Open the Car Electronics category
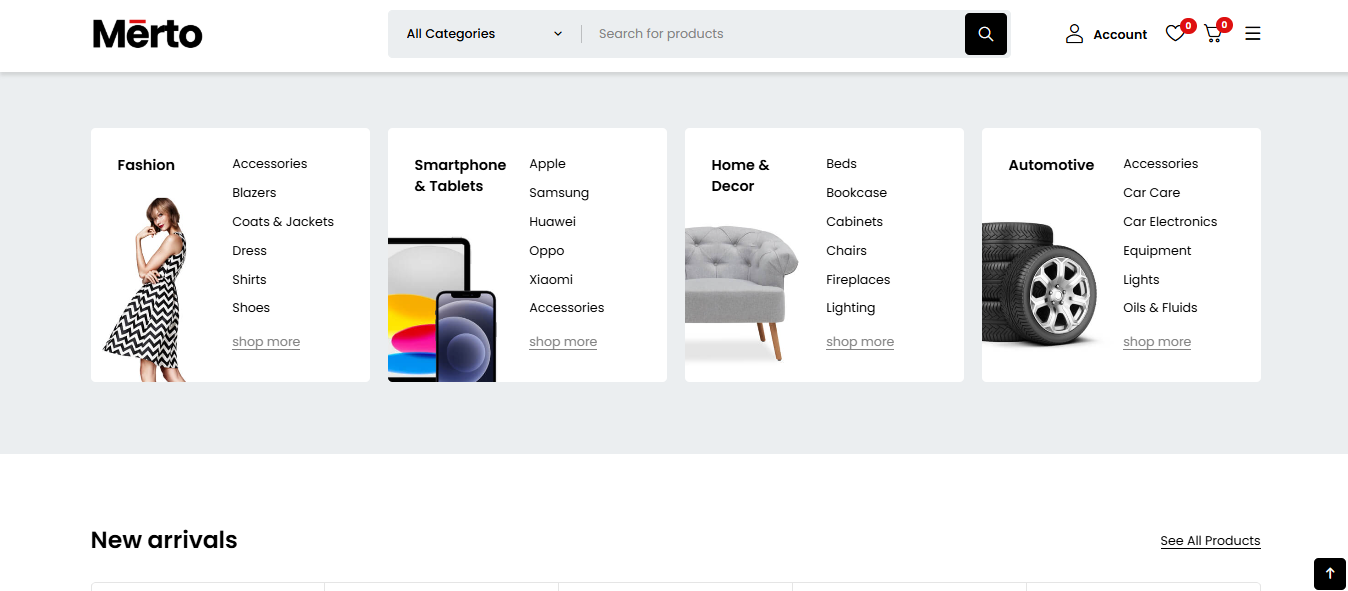Screen dimensions: 1348x591 (x=1170, y=222)
